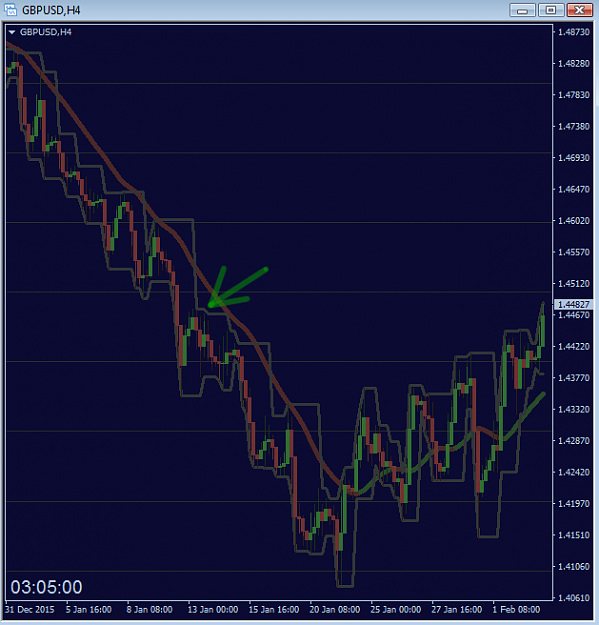Select the latest green candle at chart's right edge

tap(543, 331)
